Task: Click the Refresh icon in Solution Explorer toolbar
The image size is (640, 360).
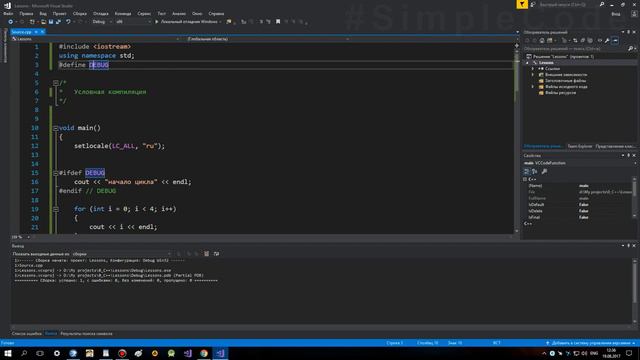Action: 575,40
